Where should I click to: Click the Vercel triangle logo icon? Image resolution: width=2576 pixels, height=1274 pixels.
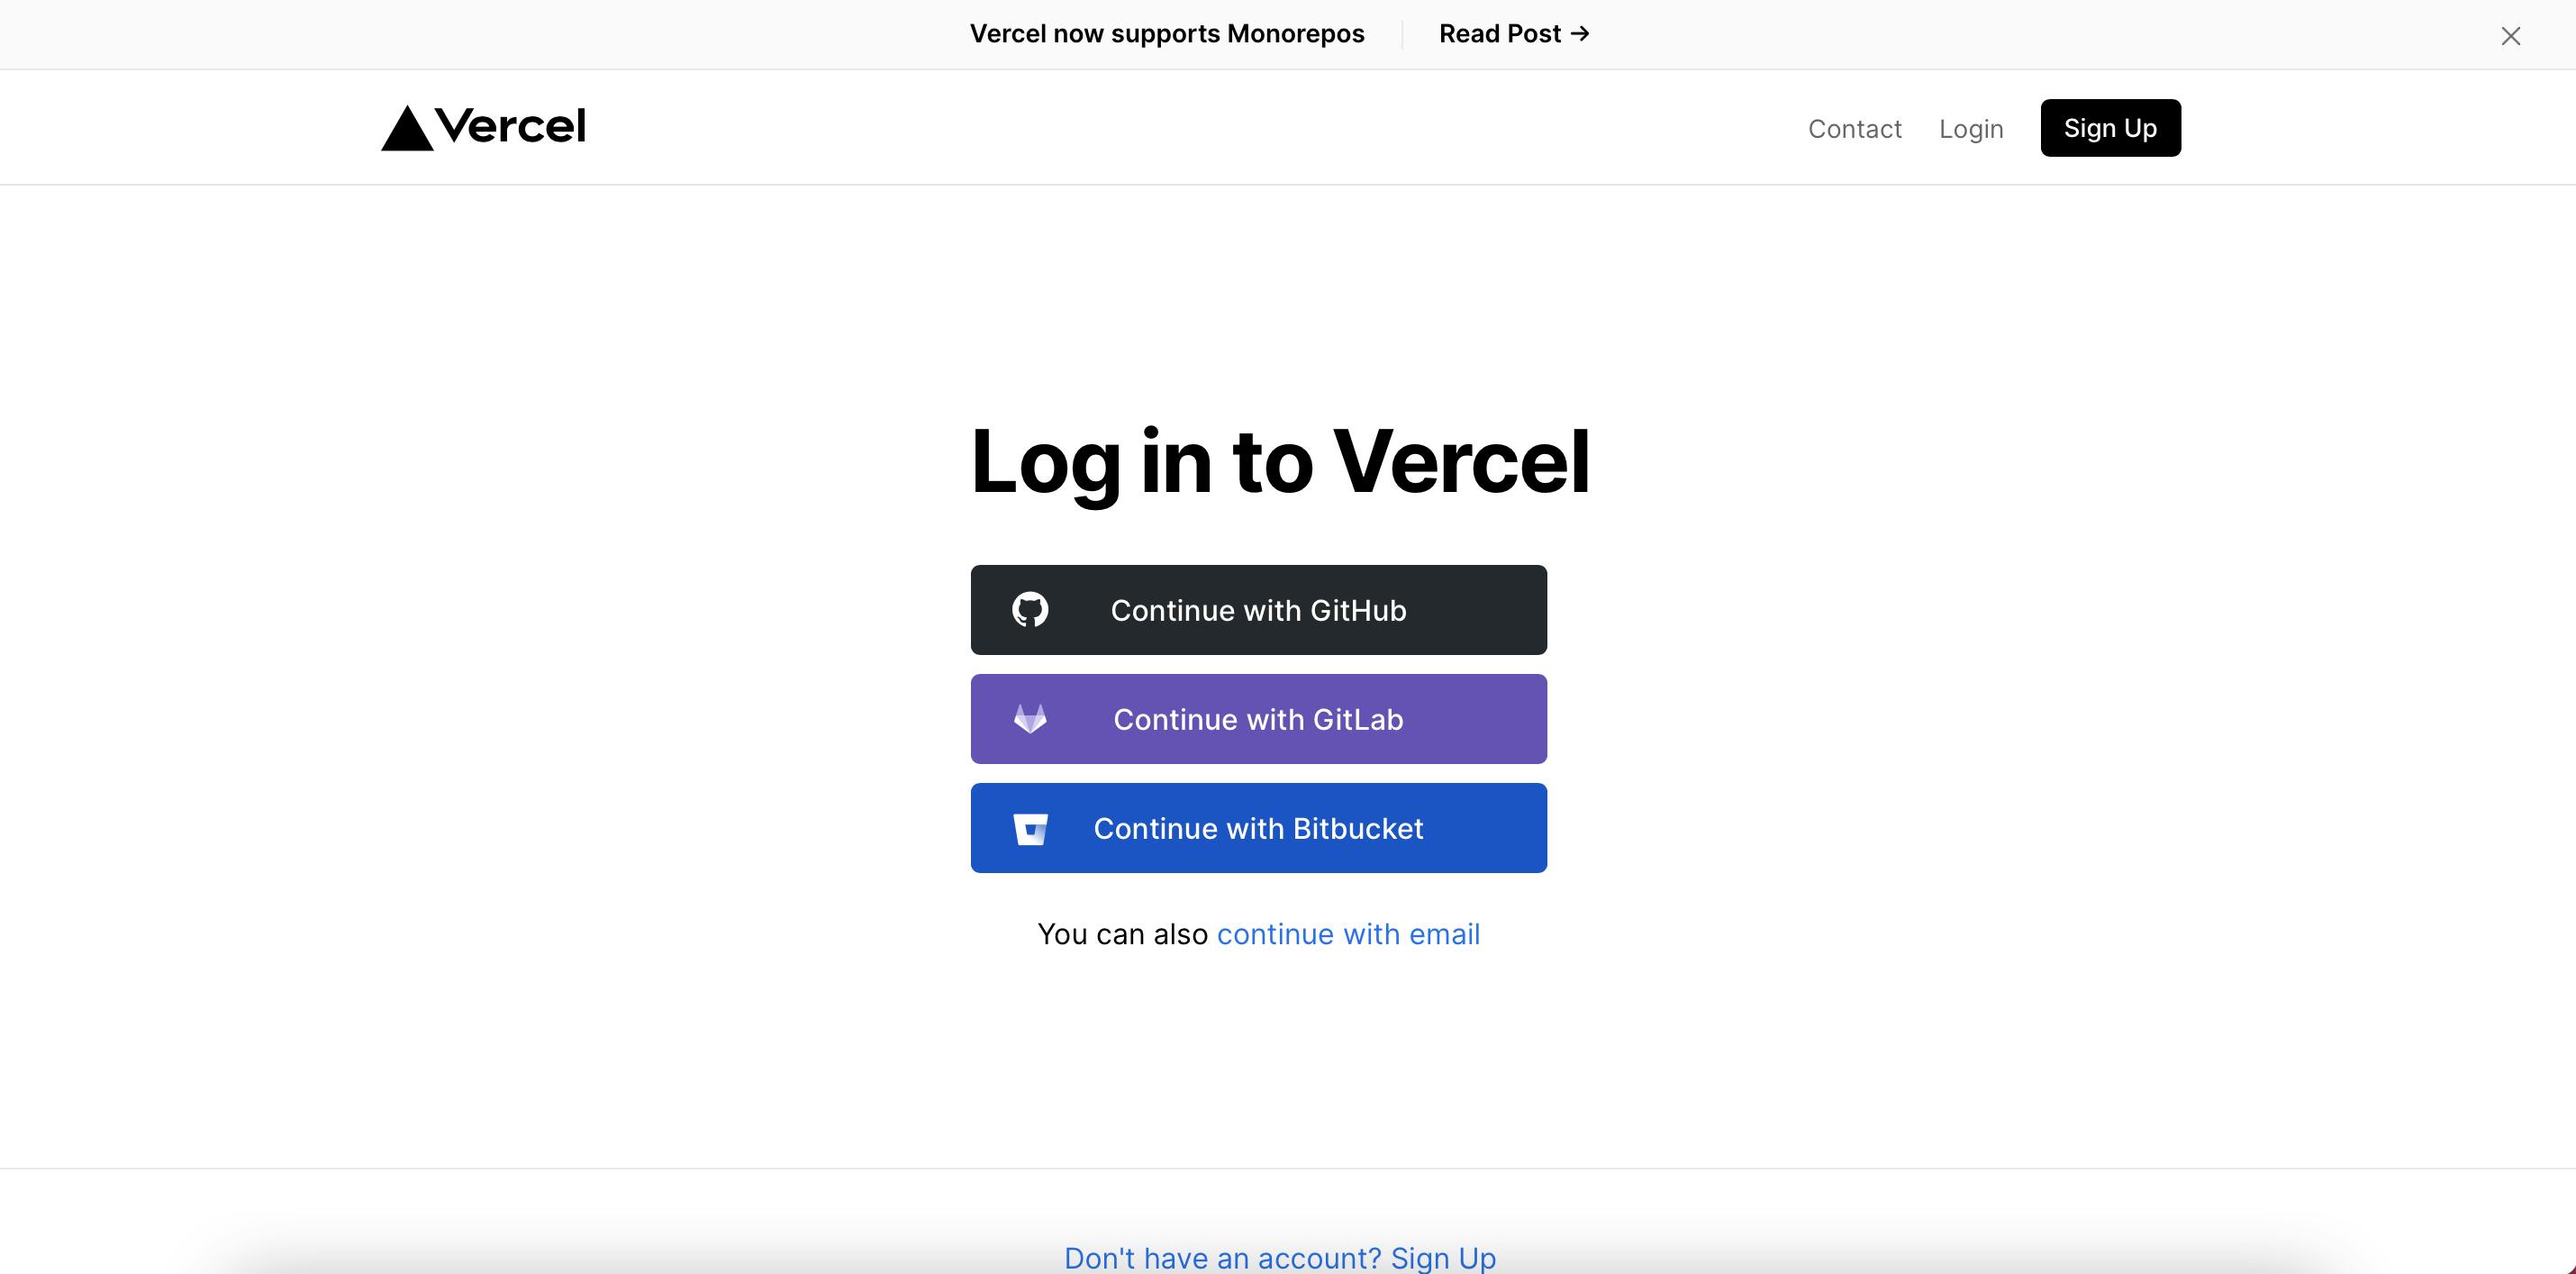(407, 128)
